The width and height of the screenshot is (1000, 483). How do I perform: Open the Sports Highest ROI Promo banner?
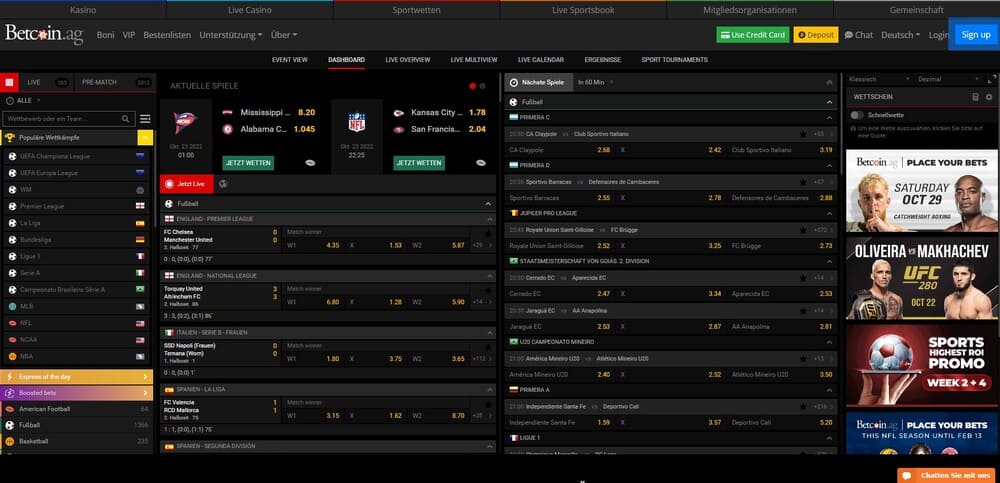[x=922, y=366]
